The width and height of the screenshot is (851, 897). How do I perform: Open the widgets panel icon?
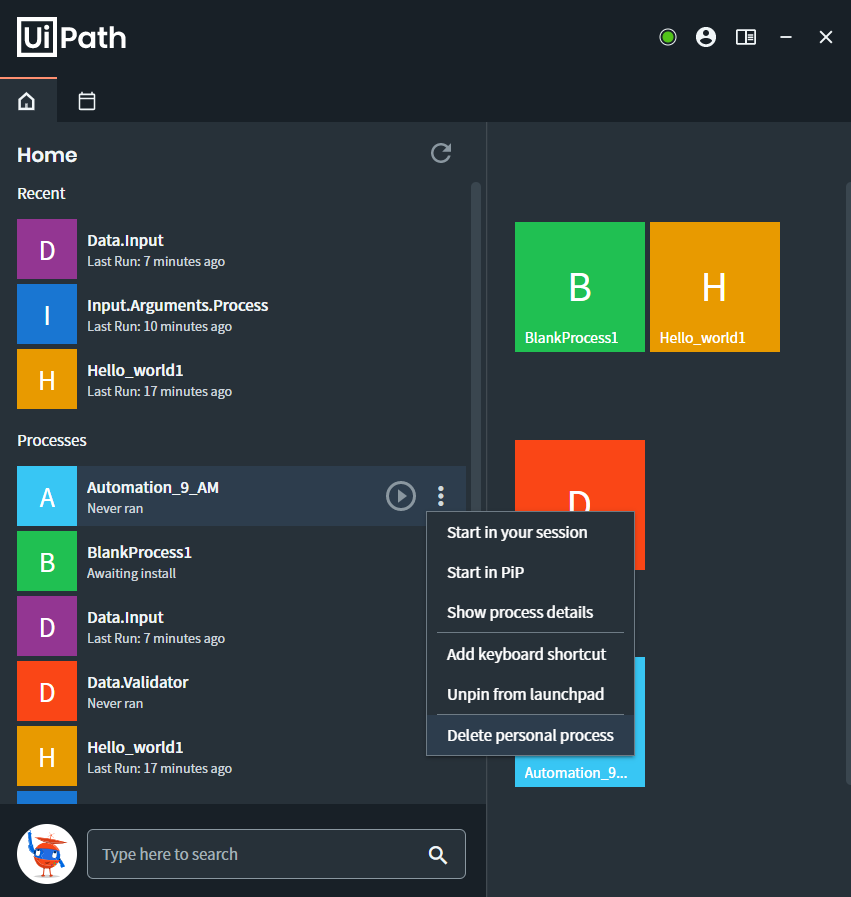tap(745, 37)
